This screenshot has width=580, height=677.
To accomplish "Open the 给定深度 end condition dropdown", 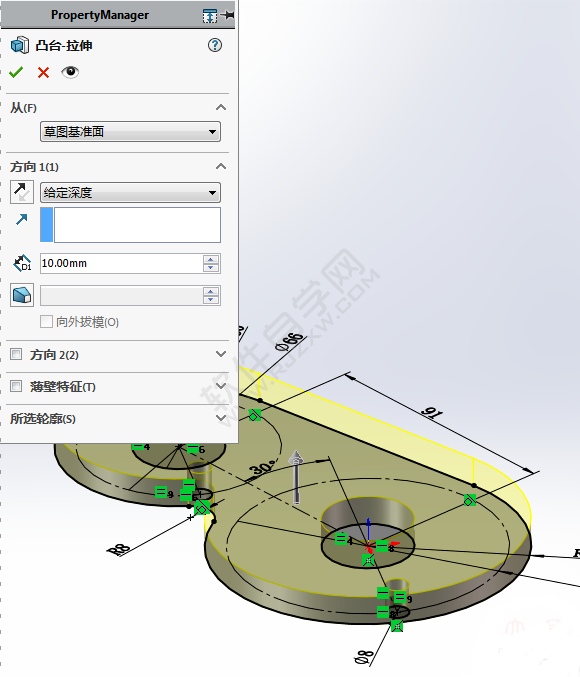I will 130,192.
